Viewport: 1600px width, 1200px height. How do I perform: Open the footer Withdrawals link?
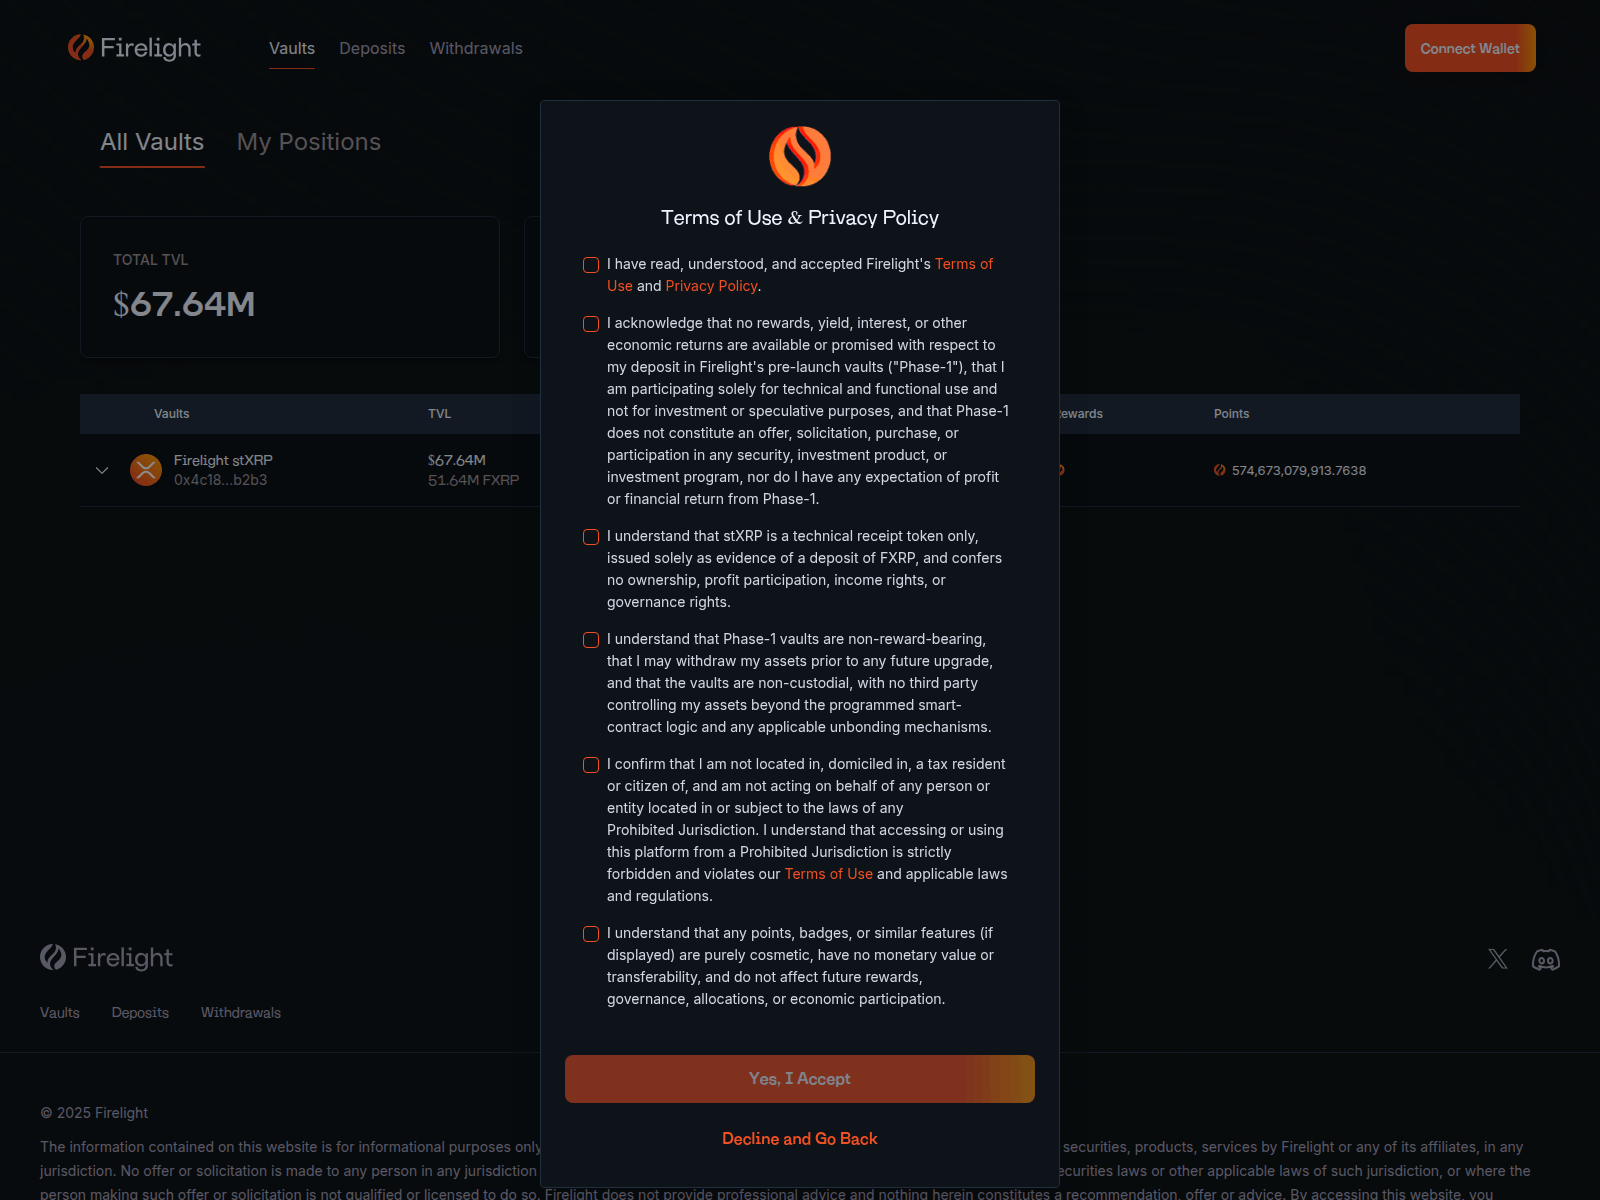coord(241,1013)
